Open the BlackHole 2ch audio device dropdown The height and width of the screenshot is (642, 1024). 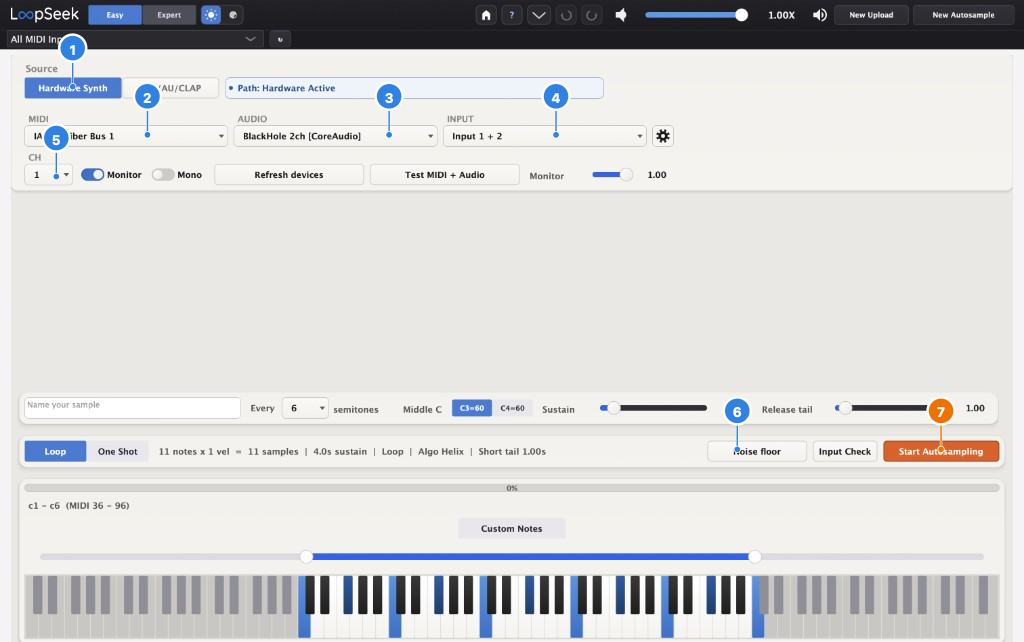click(x=336, y=136)
